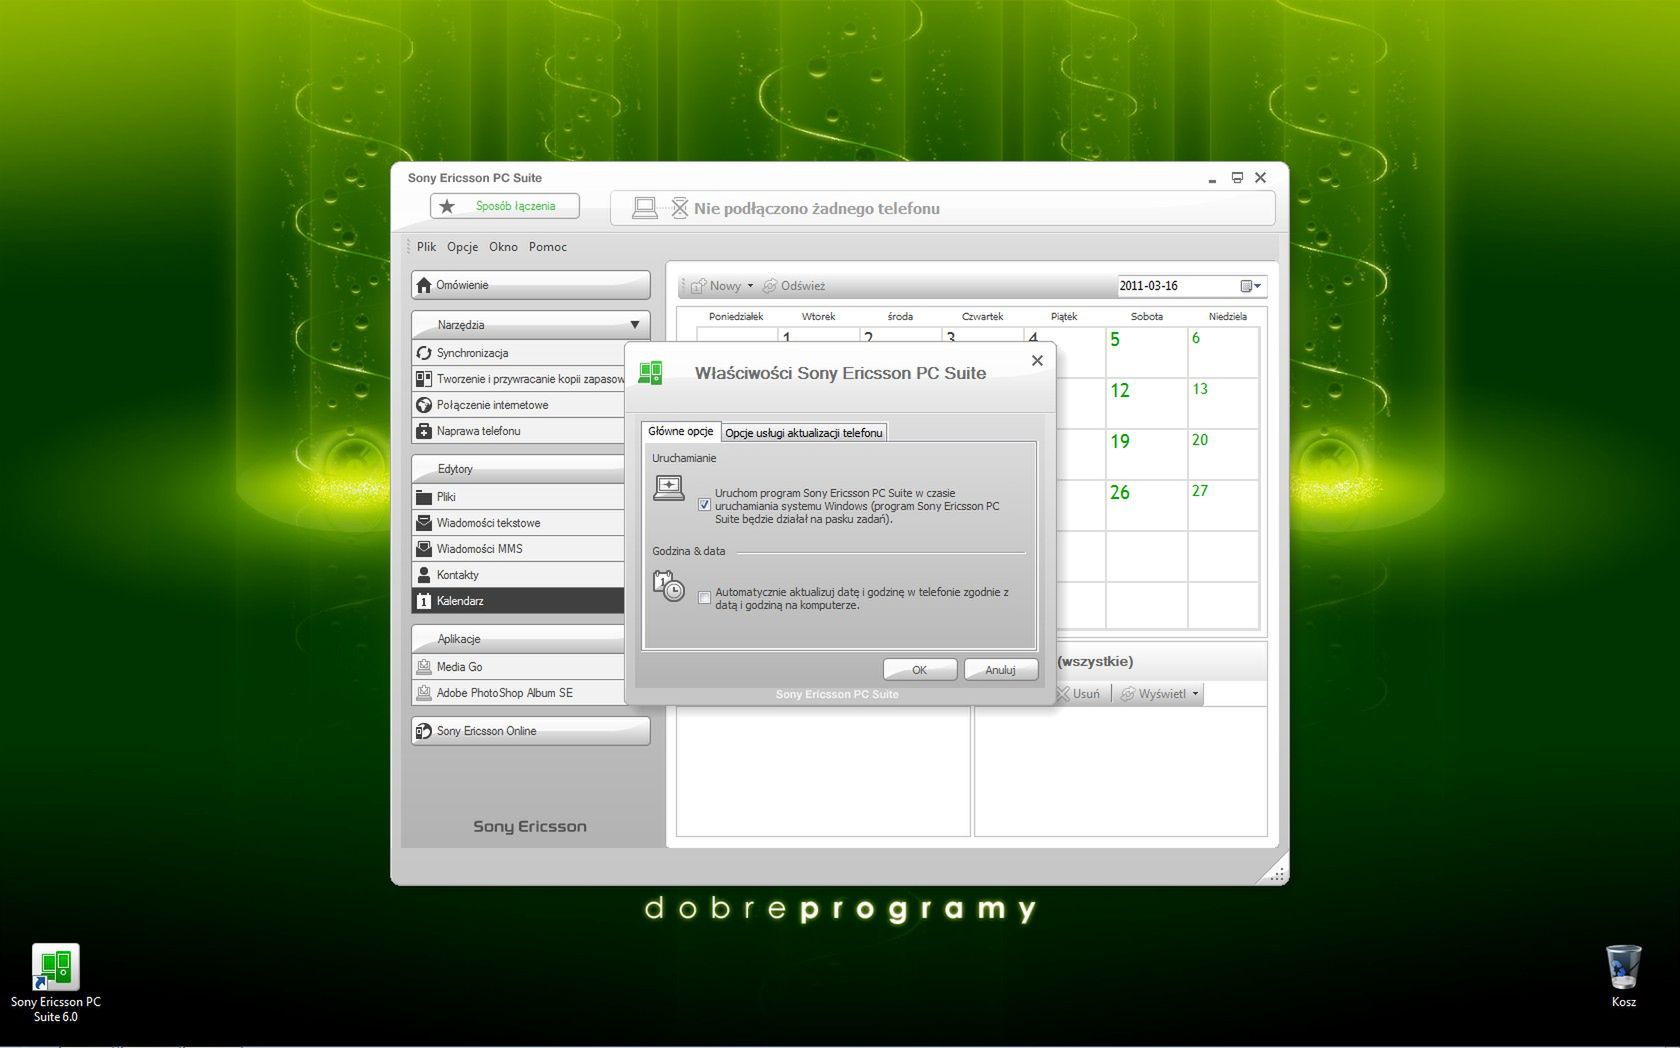Open the Plik menu

tap(427, 247)
